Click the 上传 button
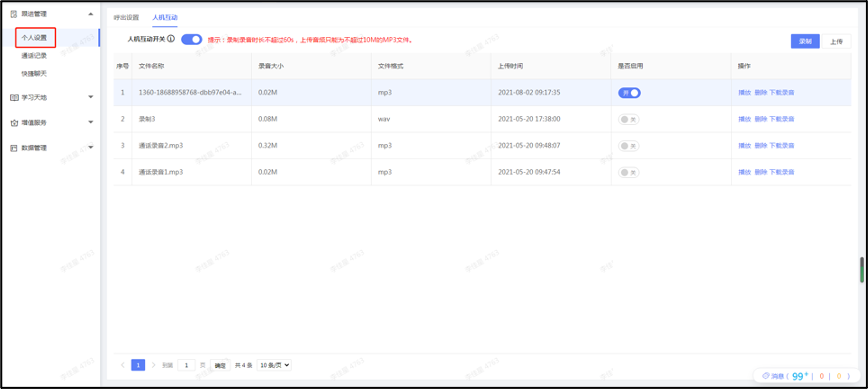Image resolution: width=868 pixels, height=389 pixels. (836, 41)
